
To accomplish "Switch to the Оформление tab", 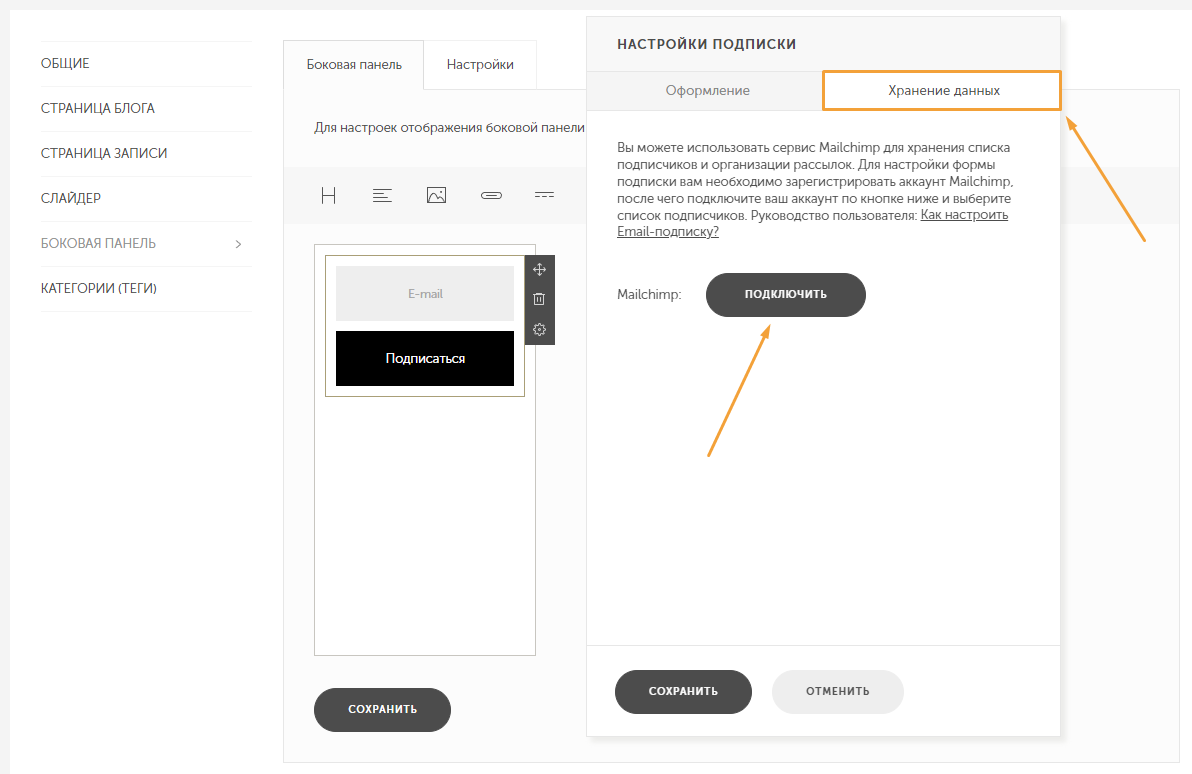I will [707, 90].
